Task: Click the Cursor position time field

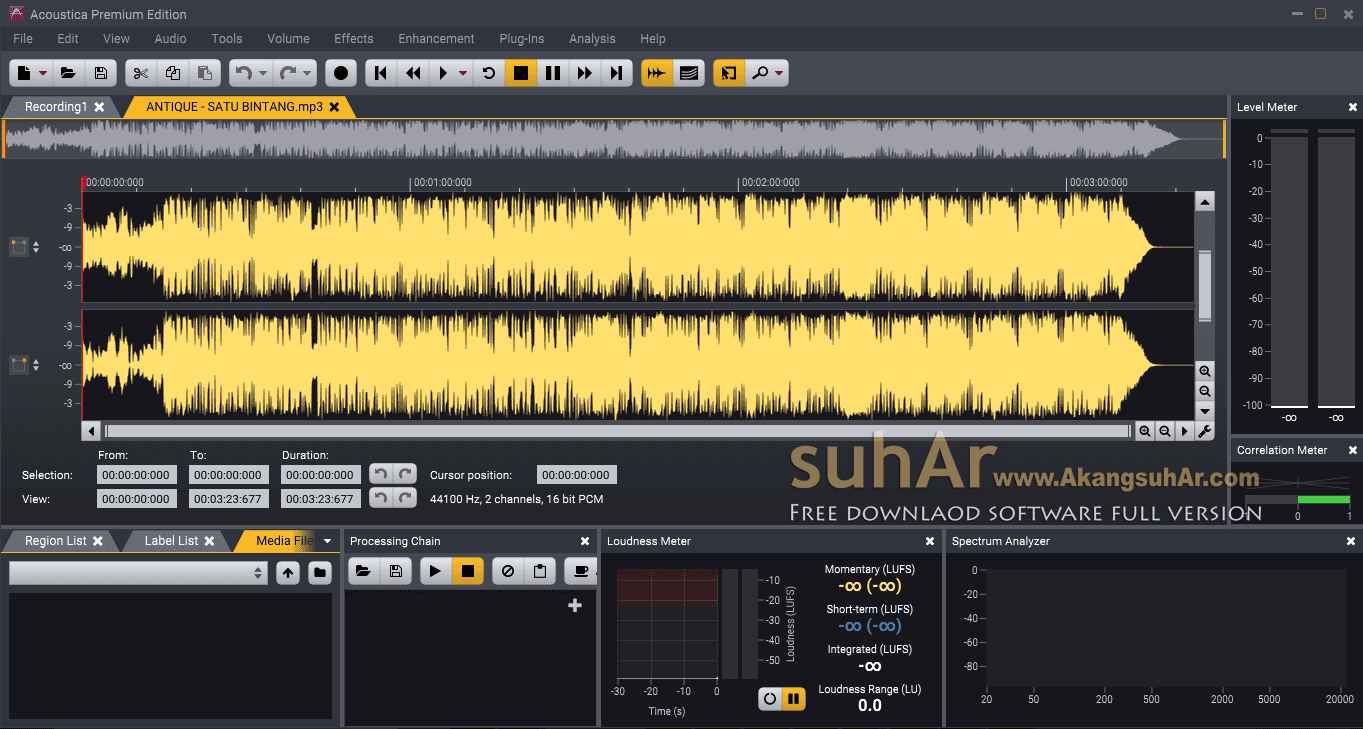Action: pyautogui.click(x=577, y=475)
